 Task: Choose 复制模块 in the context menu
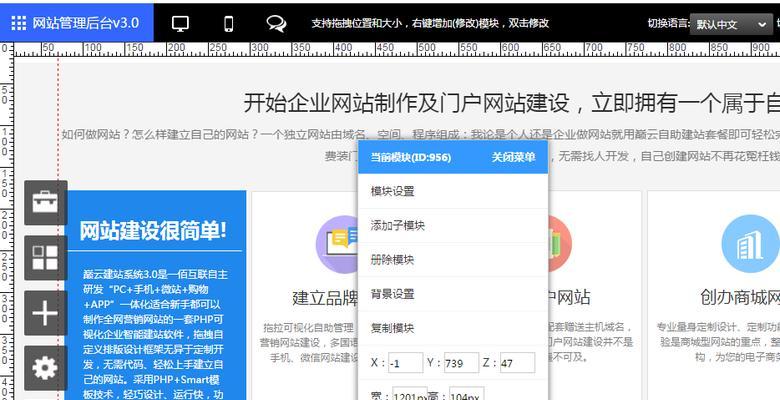[453, 328]
